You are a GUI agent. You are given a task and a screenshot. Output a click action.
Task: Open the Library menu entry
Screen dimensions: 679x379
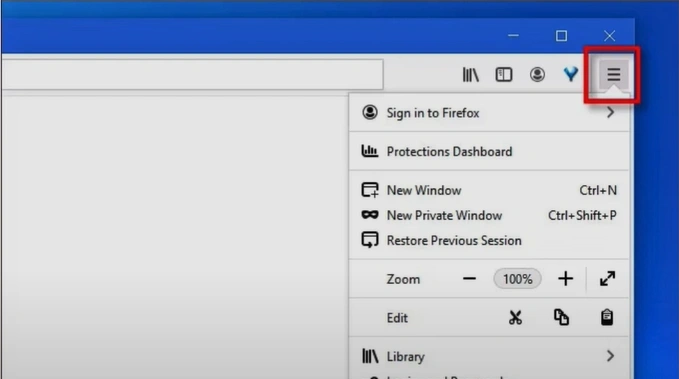489,356
